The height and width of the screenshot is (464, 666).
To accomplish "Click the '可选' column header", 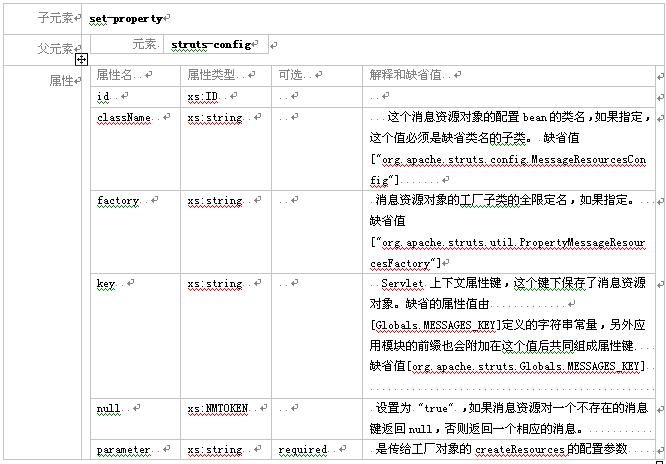I will coord(290,75).
